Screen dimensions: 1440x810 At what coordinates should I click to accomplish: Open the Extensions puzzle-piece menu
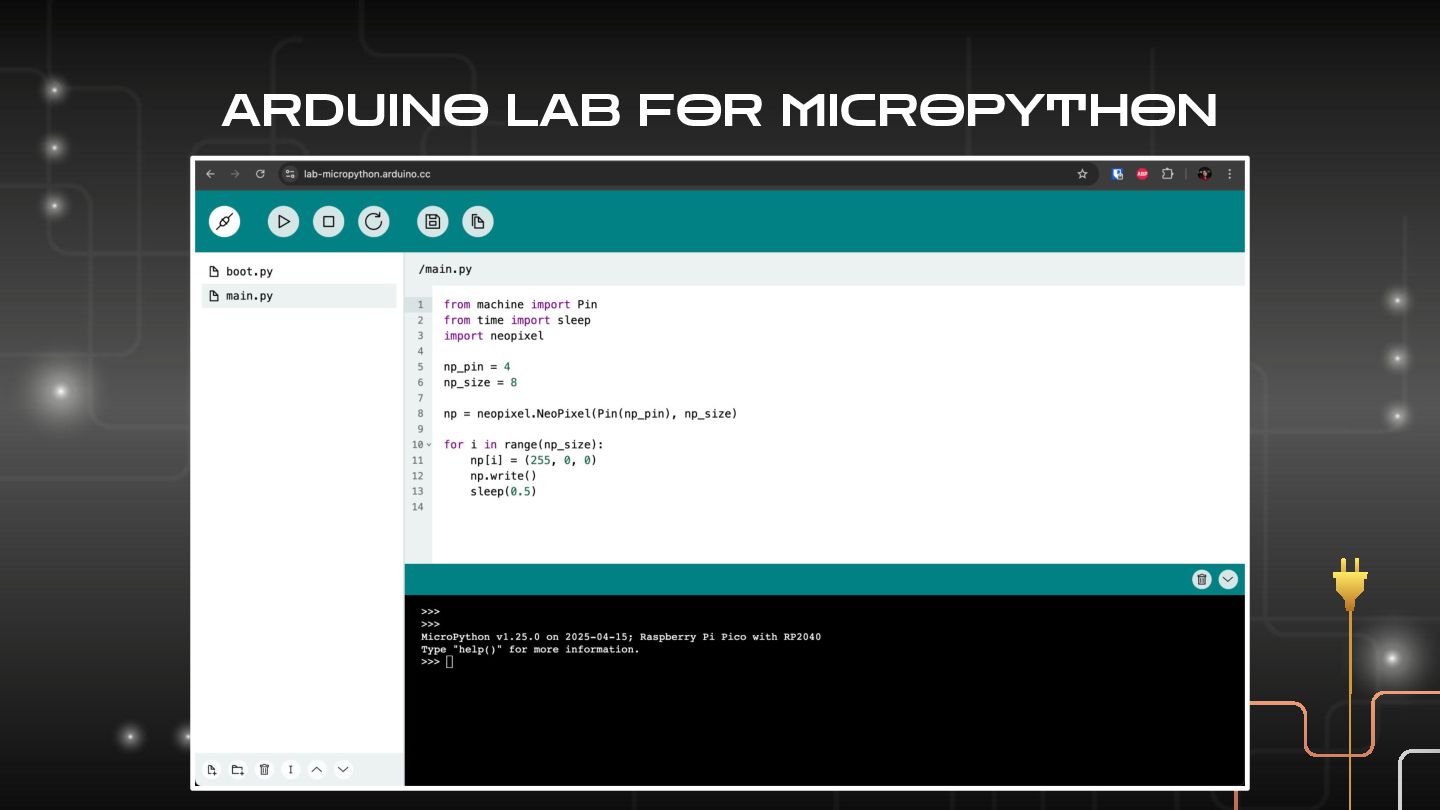tap(1167, 174)
